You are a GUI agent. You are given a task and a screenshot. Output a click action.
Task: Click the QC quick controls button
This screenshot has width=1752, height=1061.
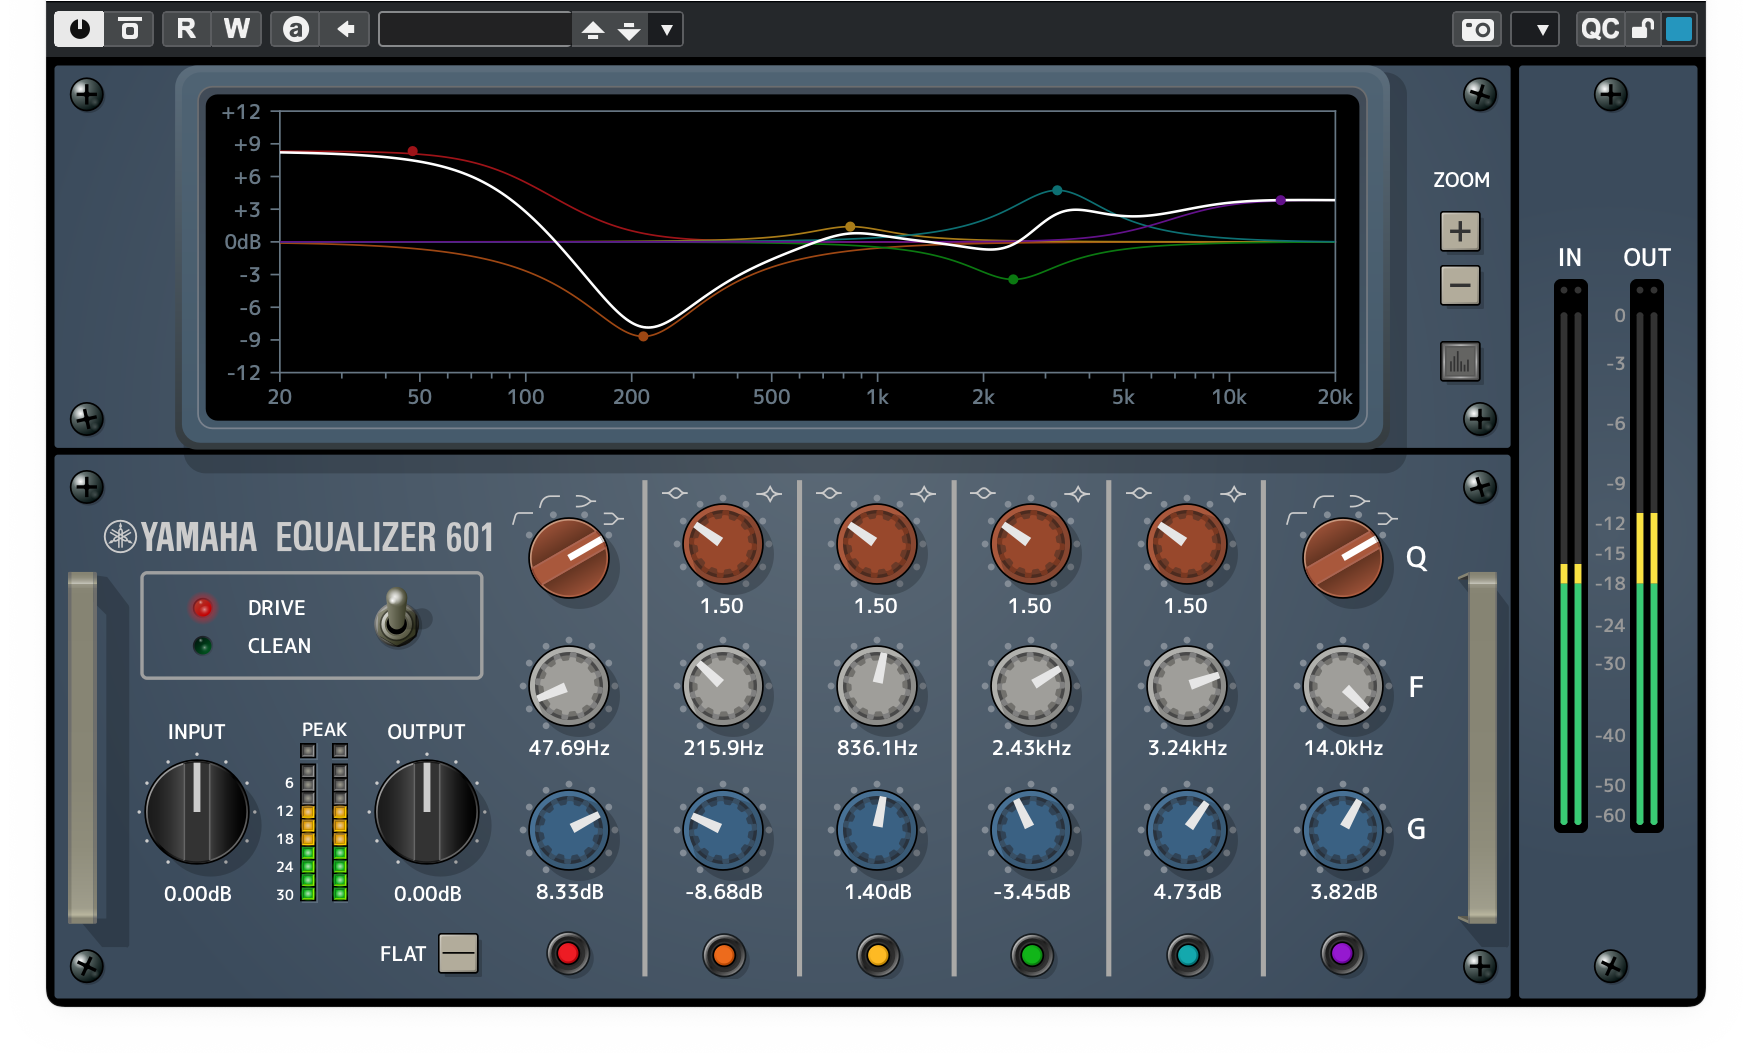(1599, 29)
